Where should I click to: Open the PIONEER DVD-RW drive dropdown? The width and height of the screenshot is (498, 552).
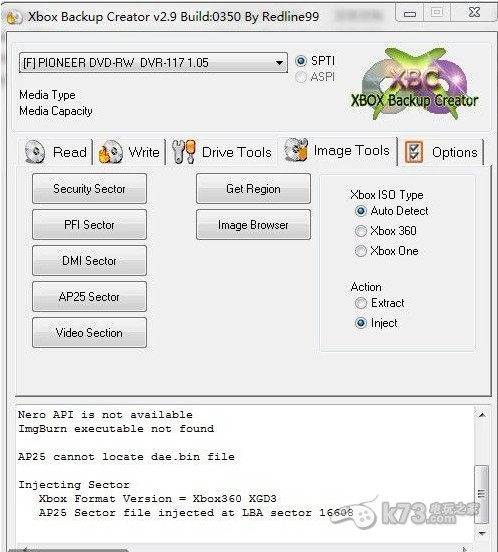(153, 63)
